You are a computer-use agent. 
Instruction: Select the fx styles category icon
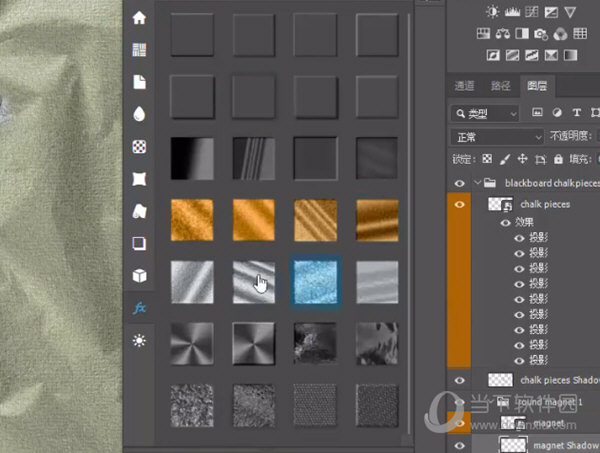tap(139, 309)
